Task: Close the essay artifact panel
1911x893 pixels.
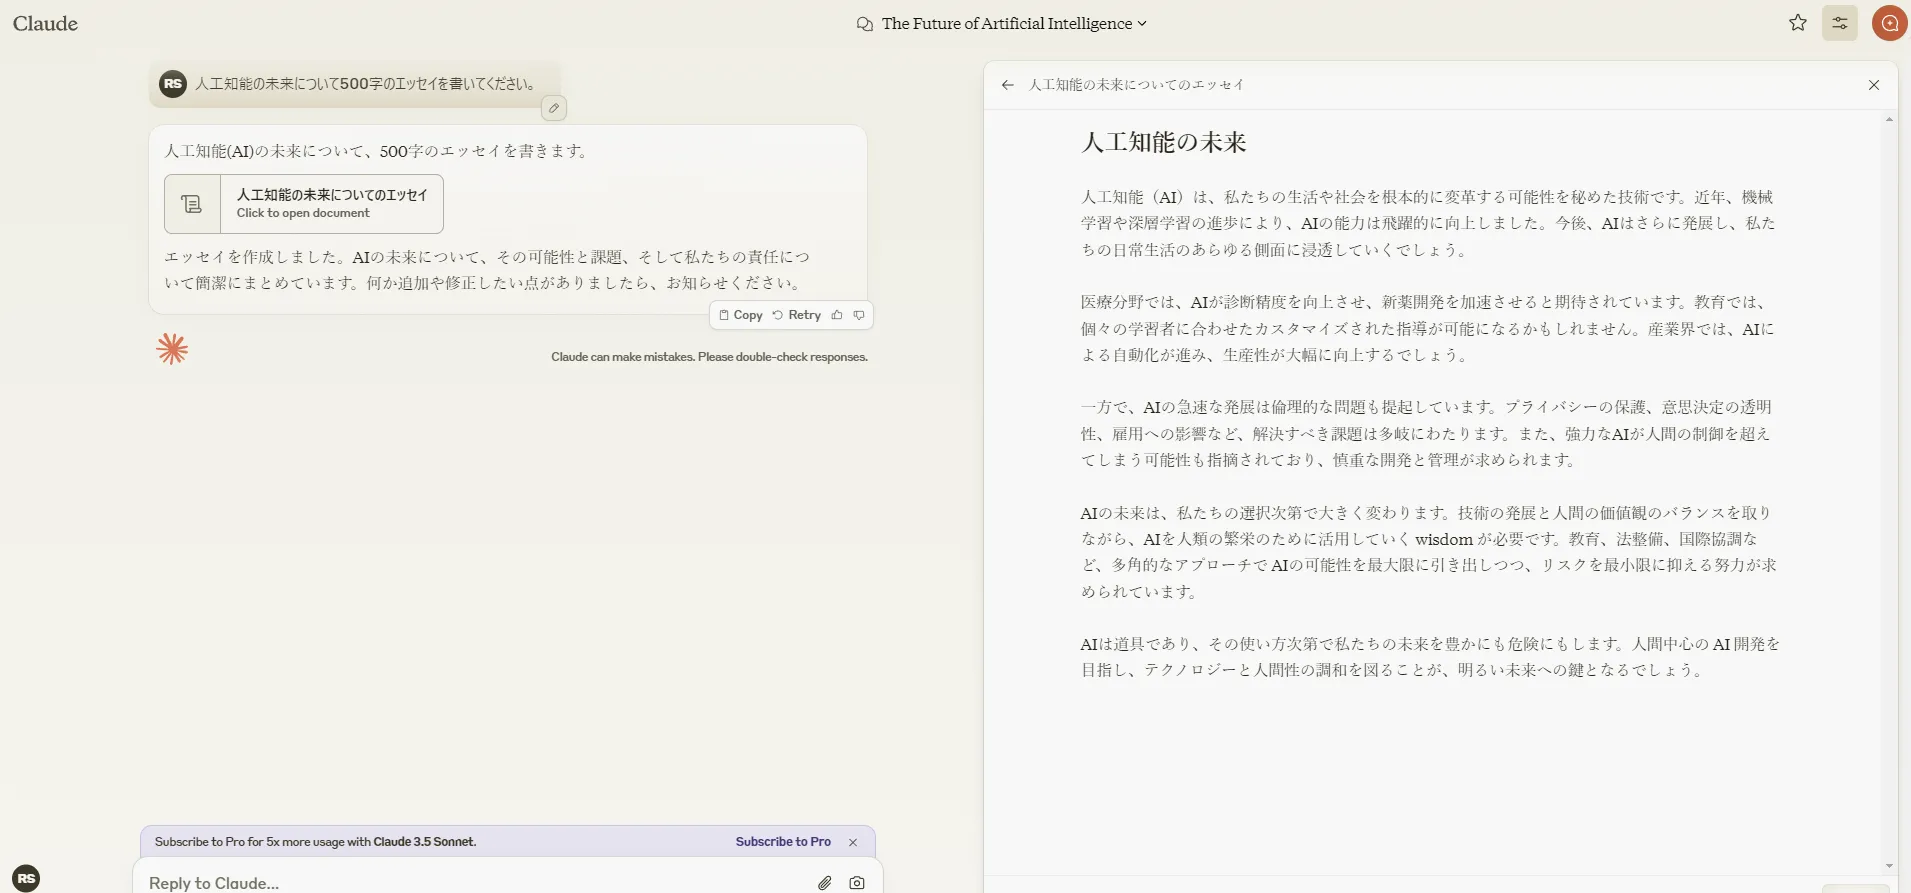Action: point(1874,85)
